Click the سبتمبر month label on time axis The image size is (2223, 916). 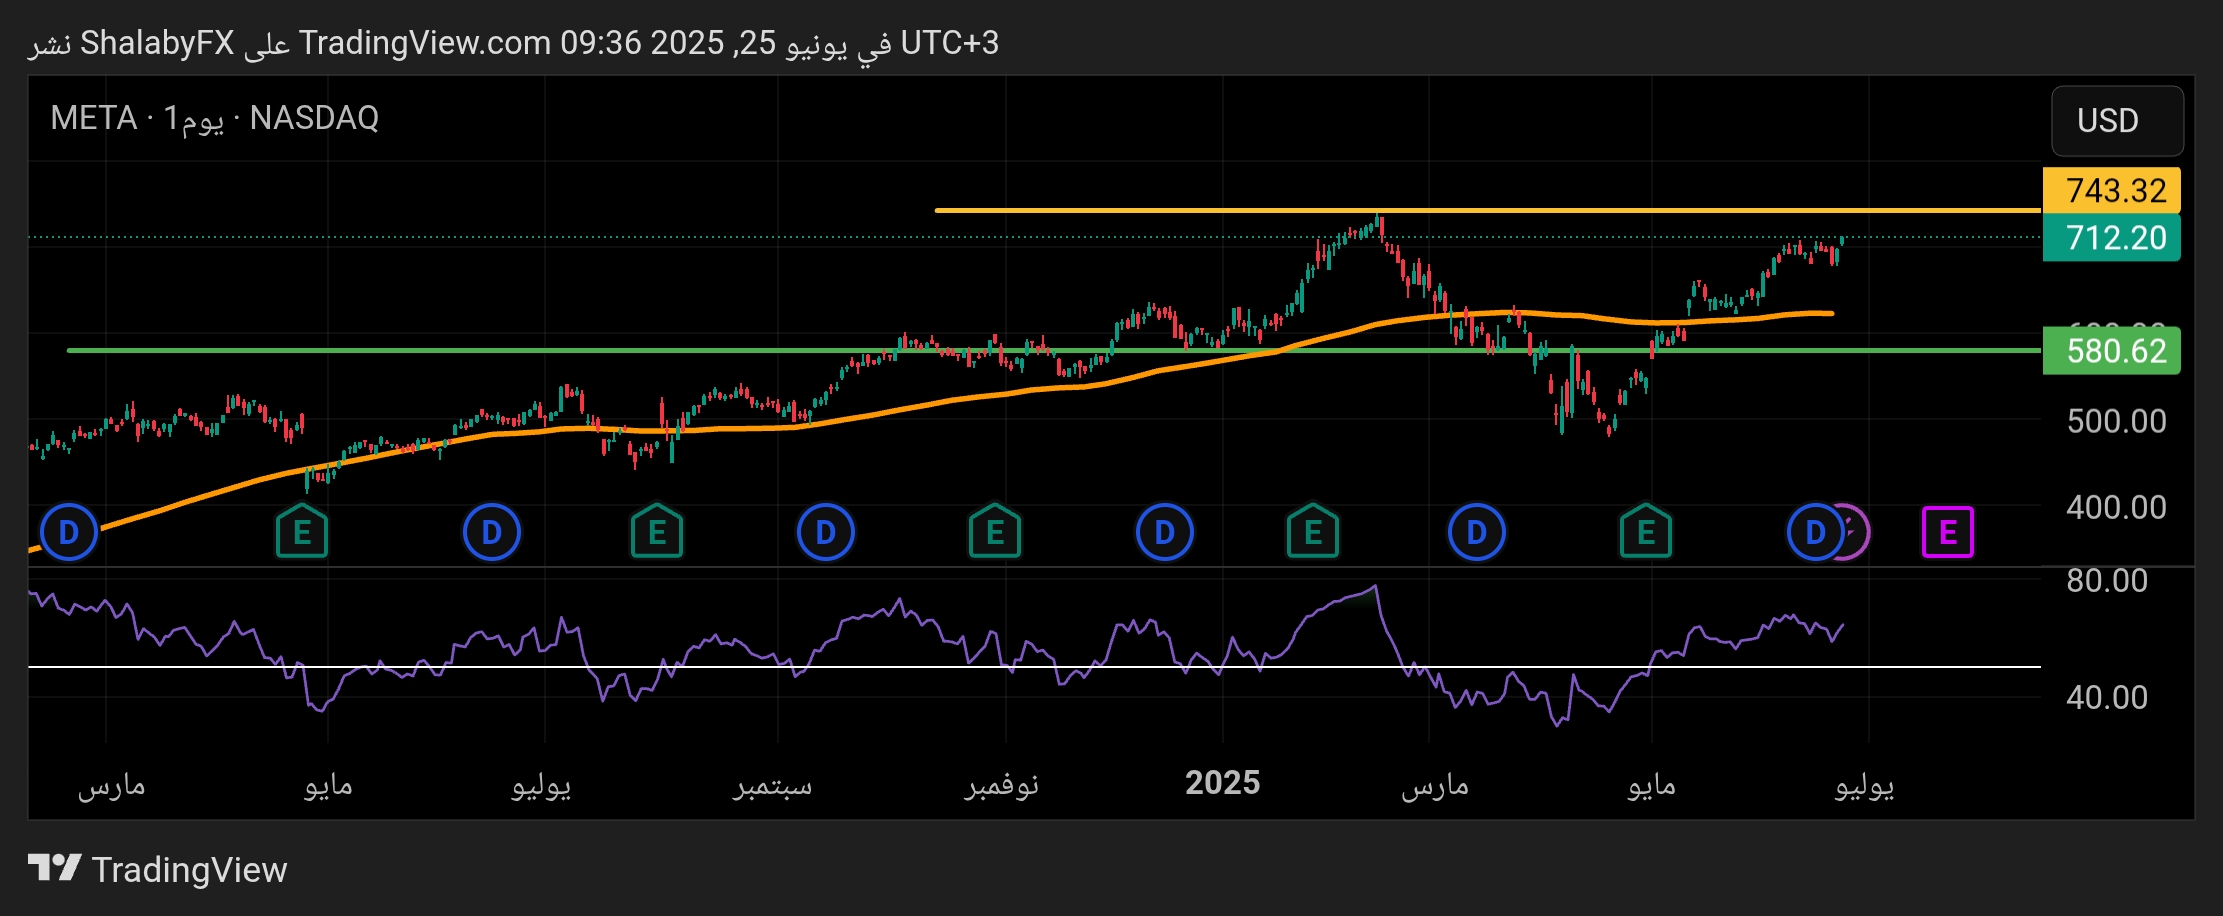(772, 786)
